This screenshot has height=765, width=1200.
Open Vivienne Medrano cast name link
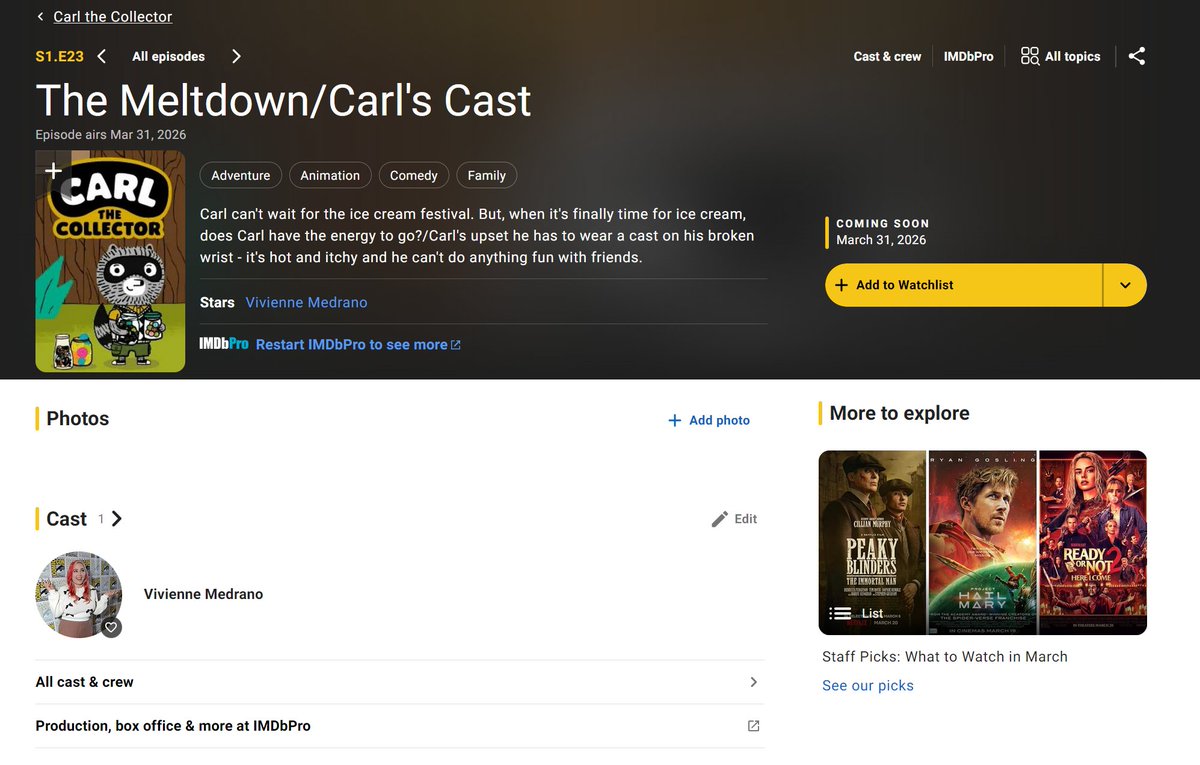tap(203, 594)
